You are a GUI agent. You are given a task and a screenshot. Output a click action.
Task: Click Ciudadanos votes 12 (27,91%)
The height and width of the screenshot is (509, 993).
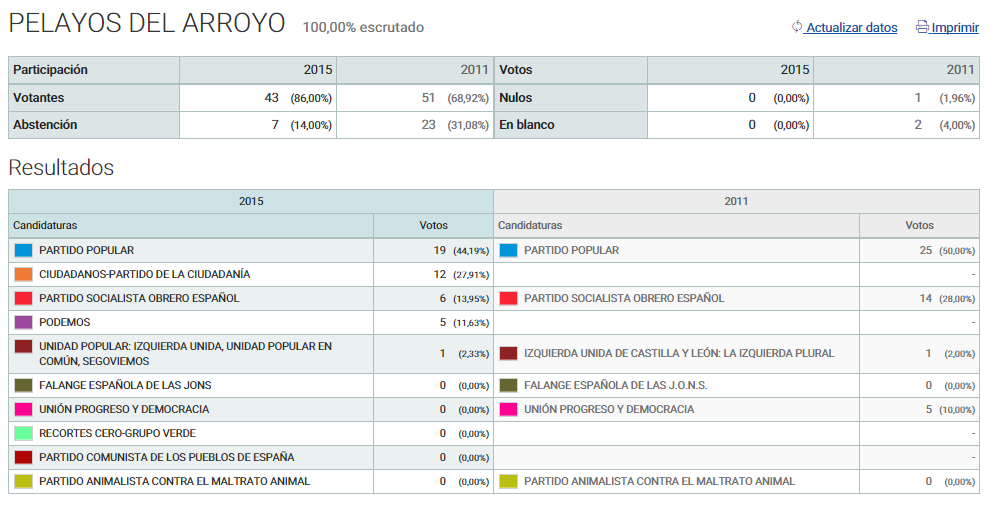tap(461, 275)
